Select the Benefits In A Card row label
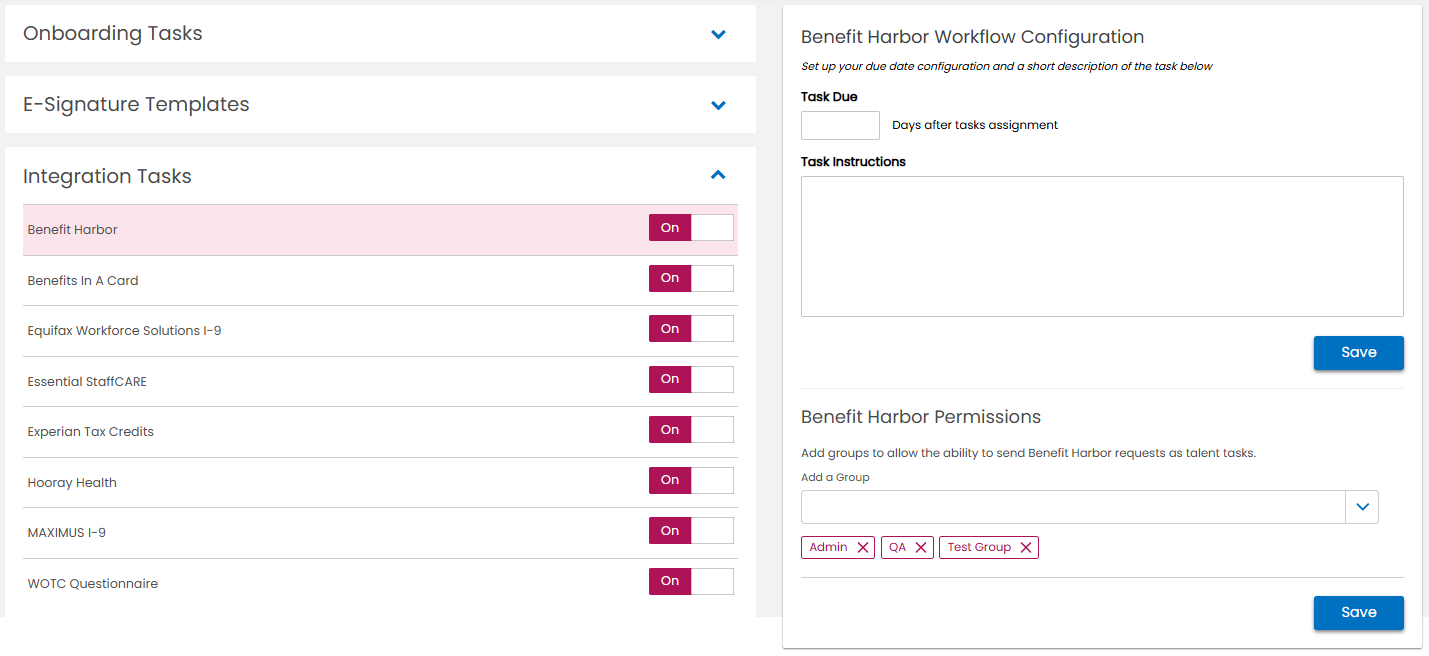Image resolution: width=1429 pixels, height=656 pixels. click(x=83, y=281)
